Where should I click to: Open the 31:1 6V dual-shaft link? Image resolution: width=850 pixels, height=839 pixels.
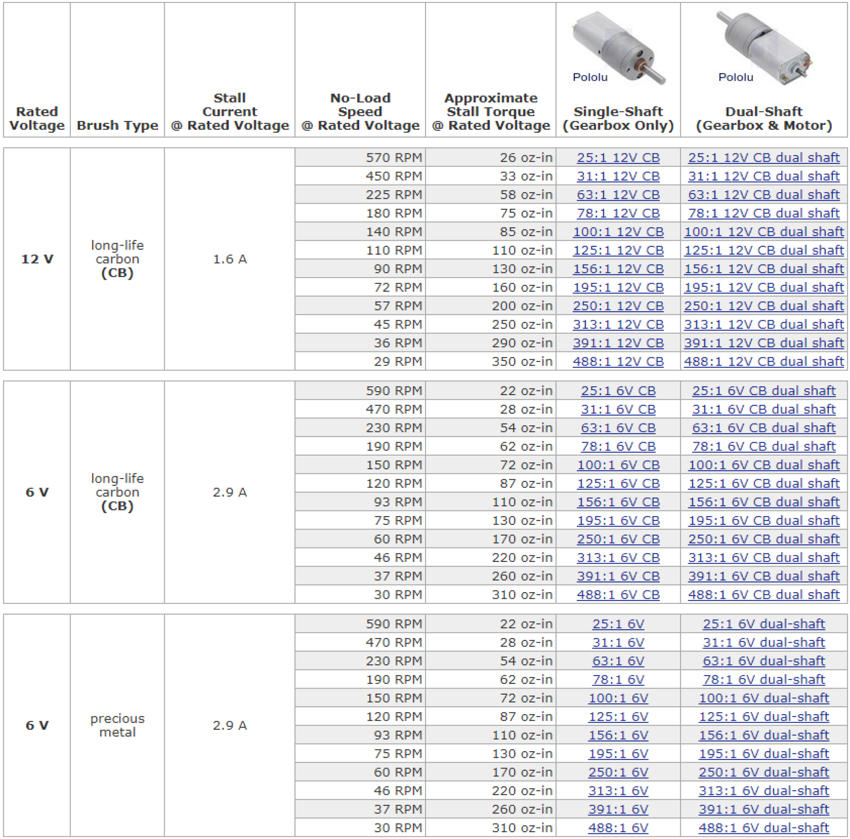click(x=764, y=642)
